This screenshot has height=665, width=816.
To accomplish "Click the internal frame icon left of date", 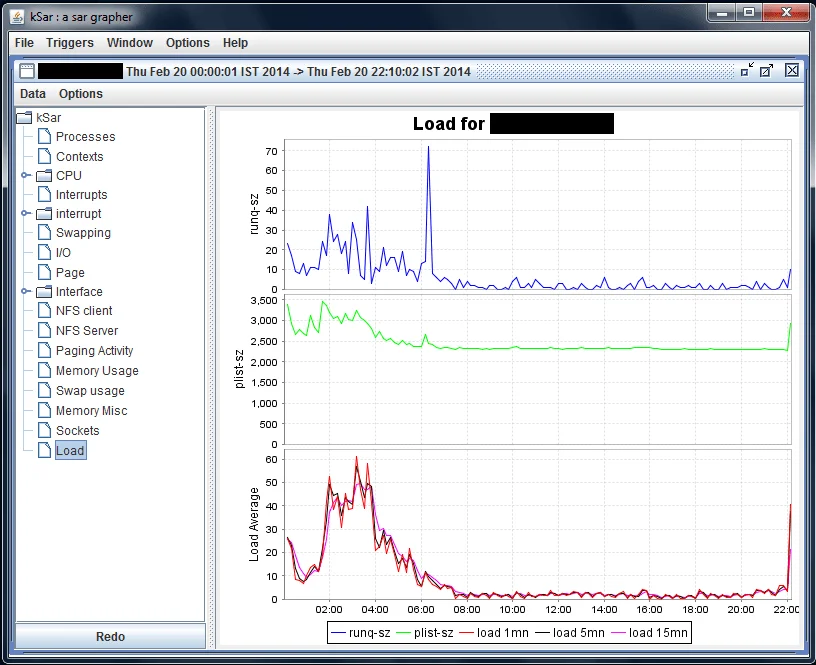I will [x=27, y=71].
